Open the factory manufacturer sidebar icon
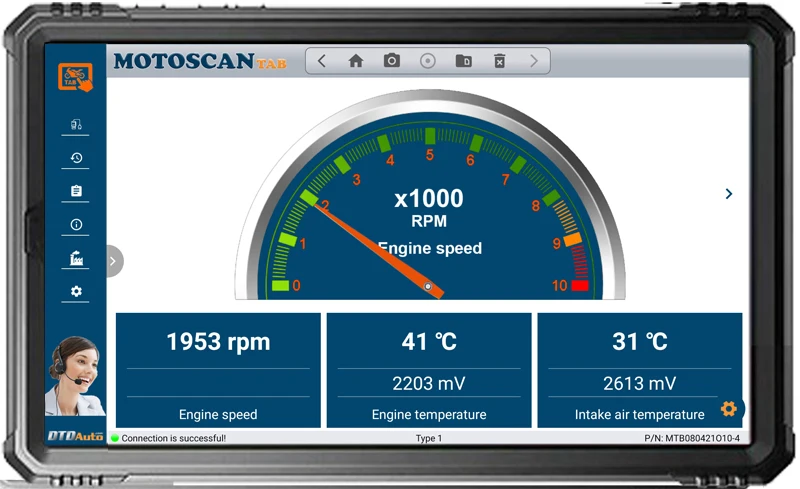800x489 pixels. click(76, 258)
